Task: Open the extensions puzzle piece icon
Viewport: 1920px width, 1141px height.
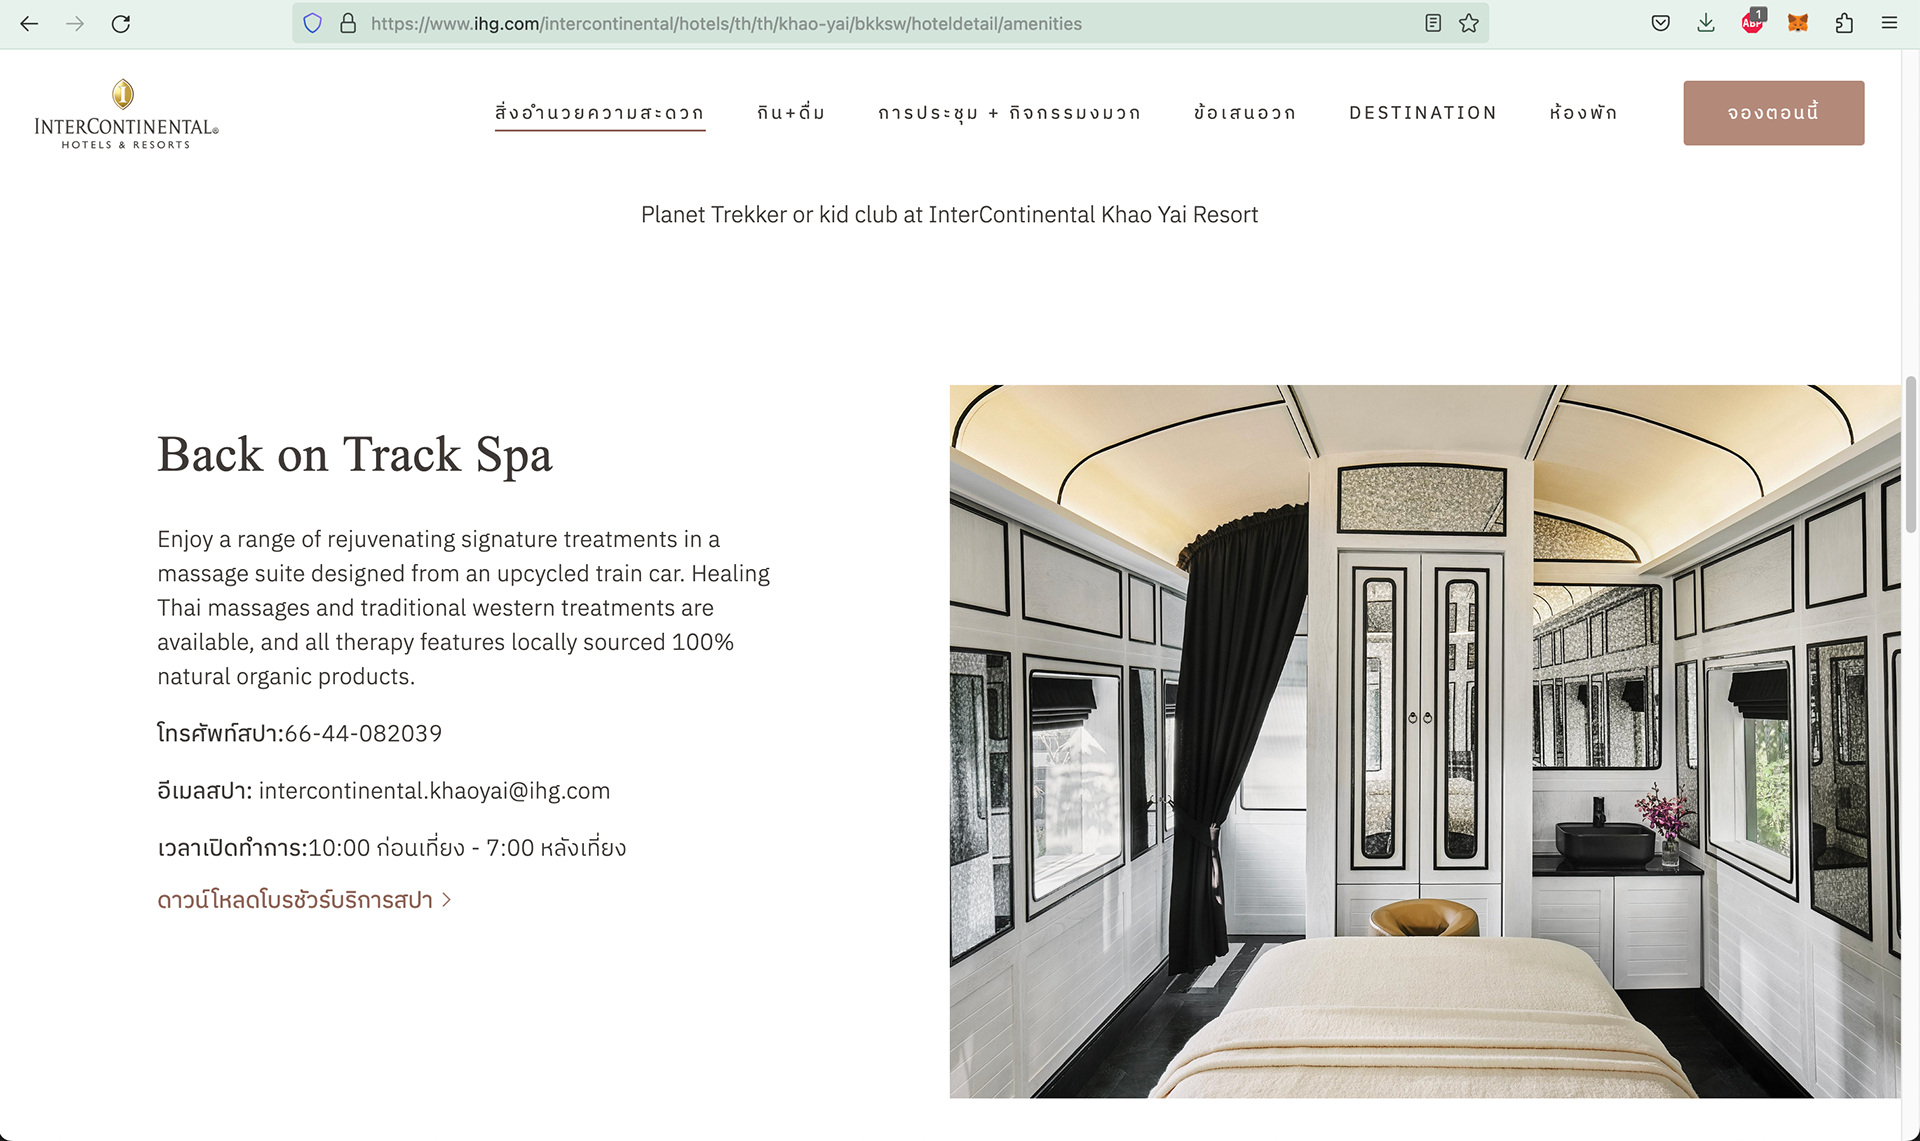Action: pos(1844,23)
